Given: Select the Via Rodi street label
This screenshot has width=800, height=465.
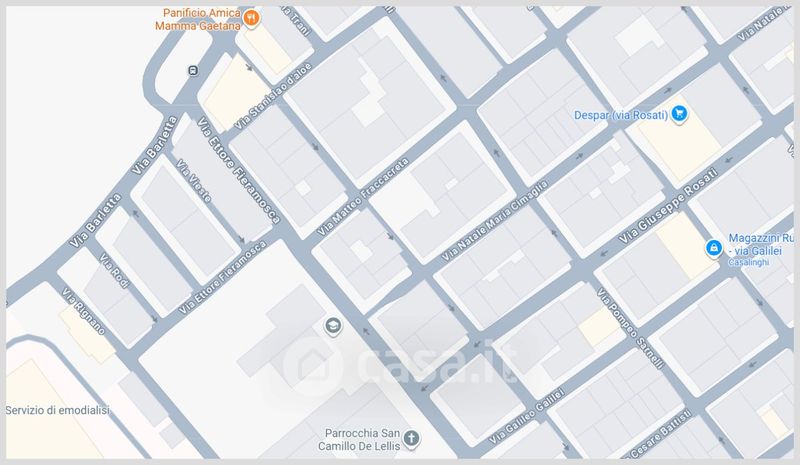Looking at the screenshot, I should click(114, 271).
